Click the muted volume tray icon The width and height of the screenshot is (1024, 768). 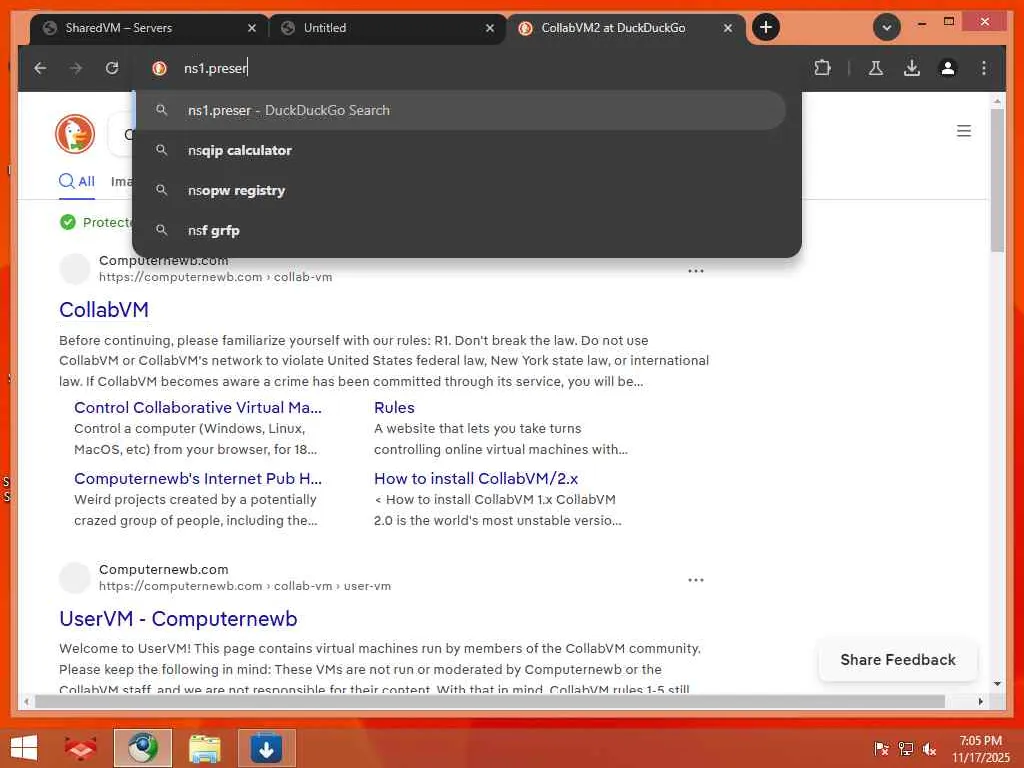[929, 748]
